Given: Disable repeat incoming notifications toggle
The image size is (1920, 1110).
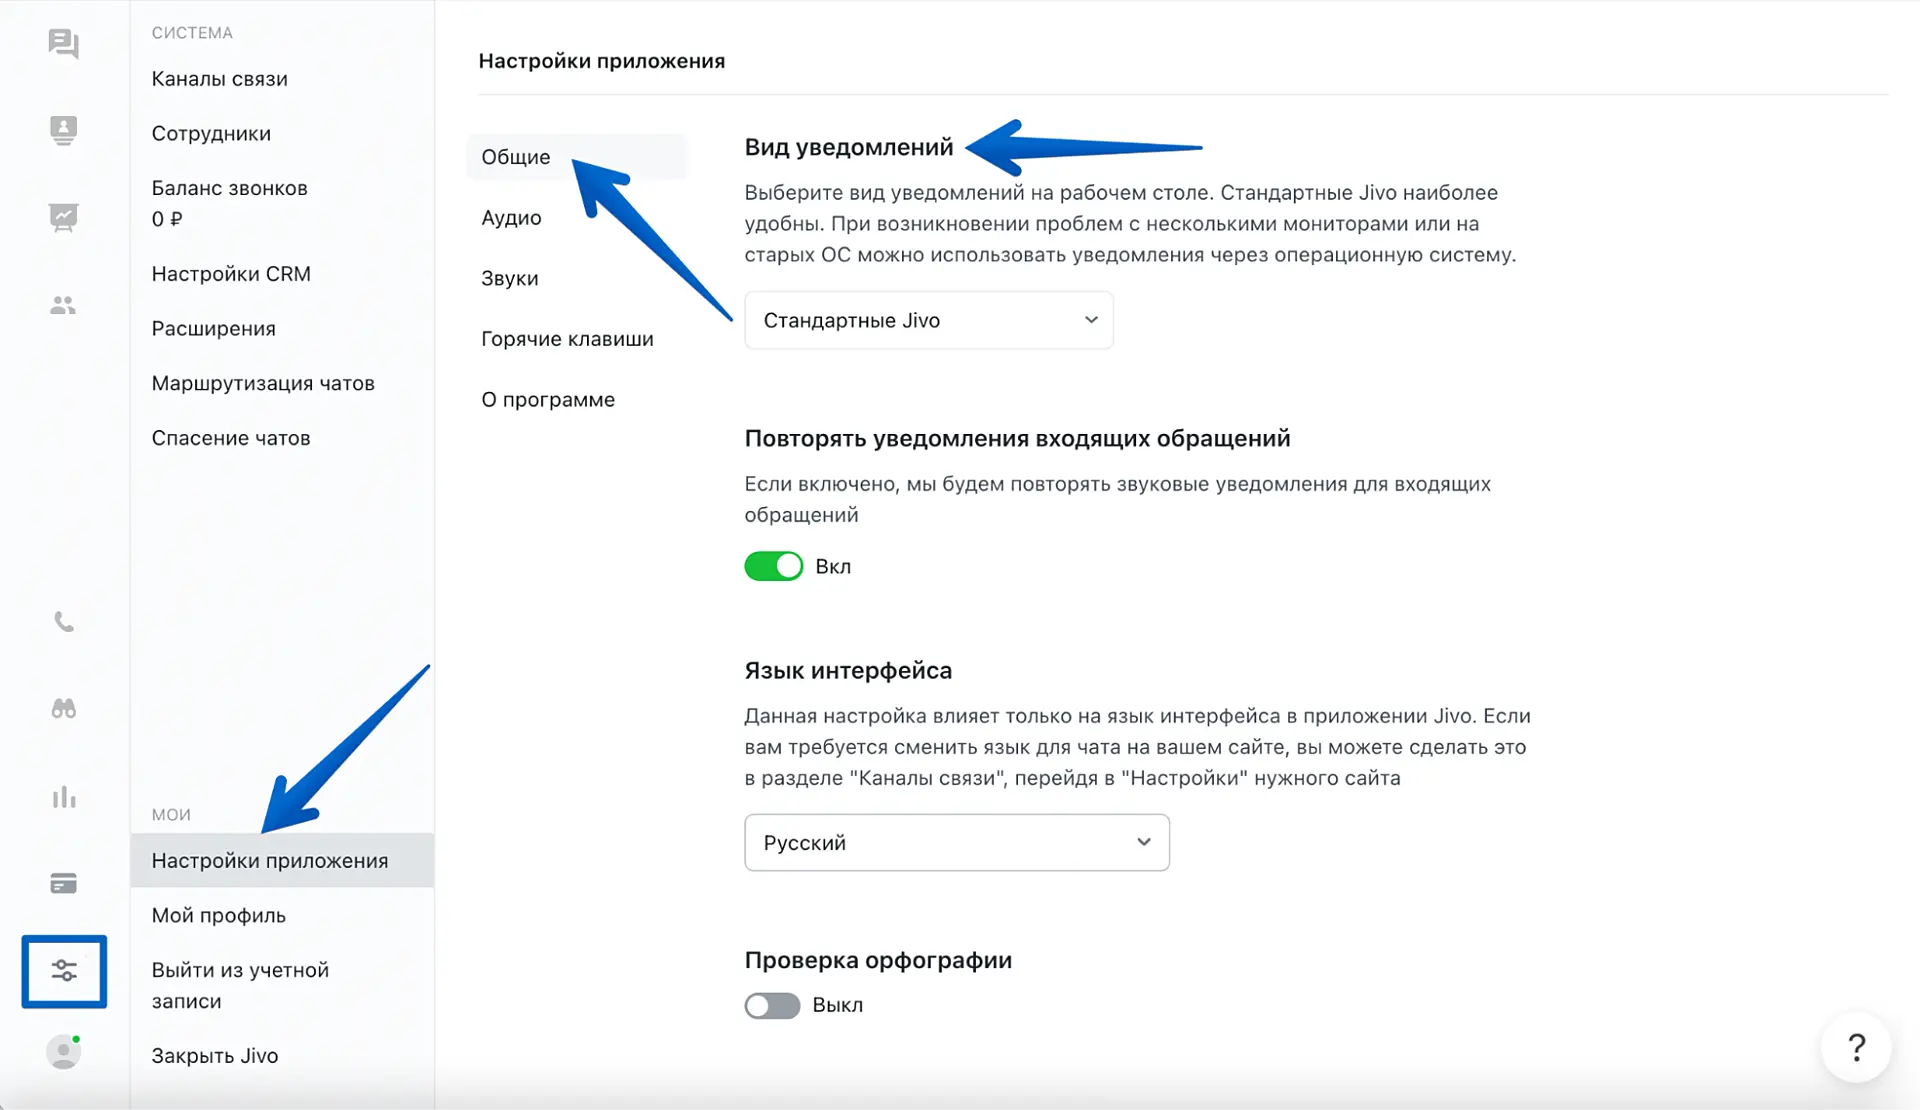Looking at the screenshot, I should tap(773, 567).
